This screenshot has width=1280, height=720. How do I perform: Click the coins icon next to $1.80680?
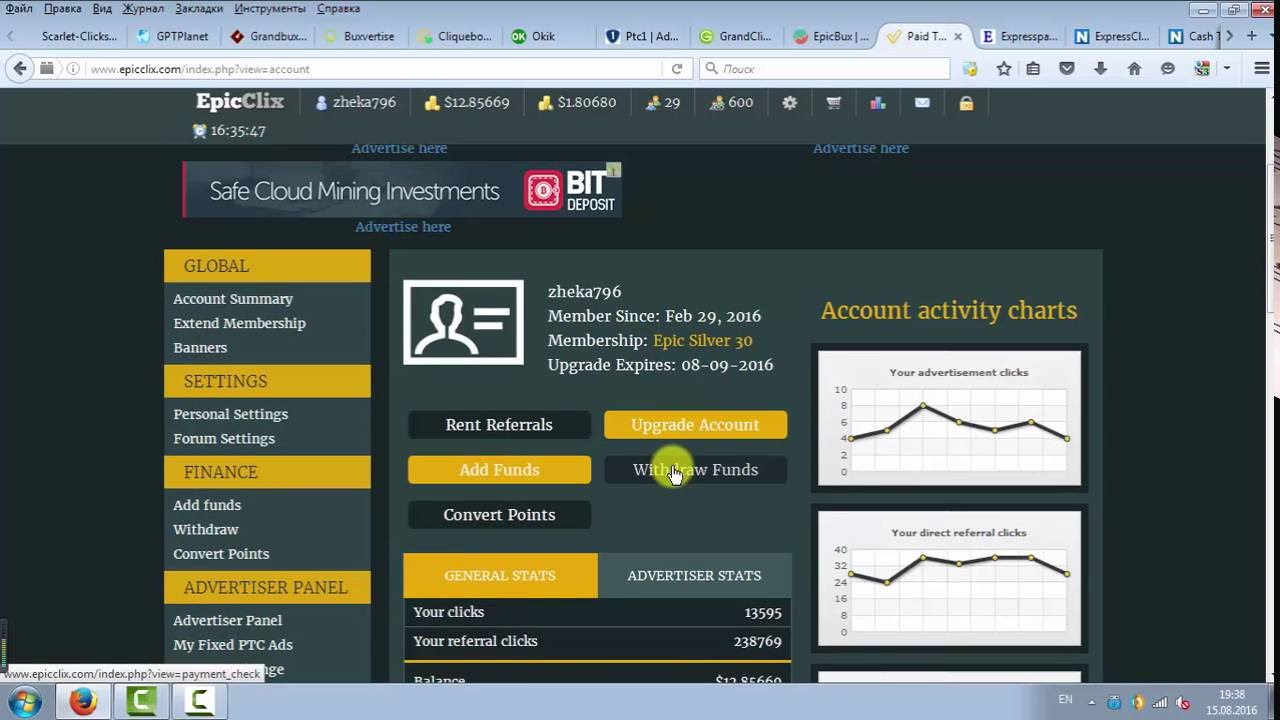click(546, 102)
